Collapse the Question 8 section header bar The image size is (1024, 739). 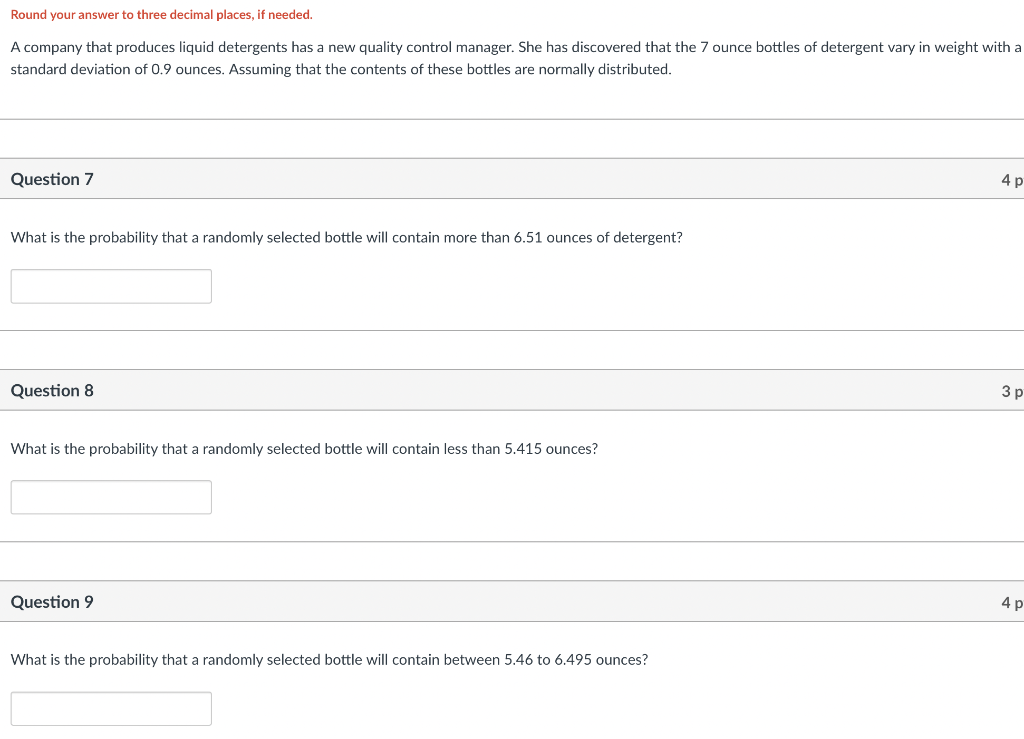(512, 391)
